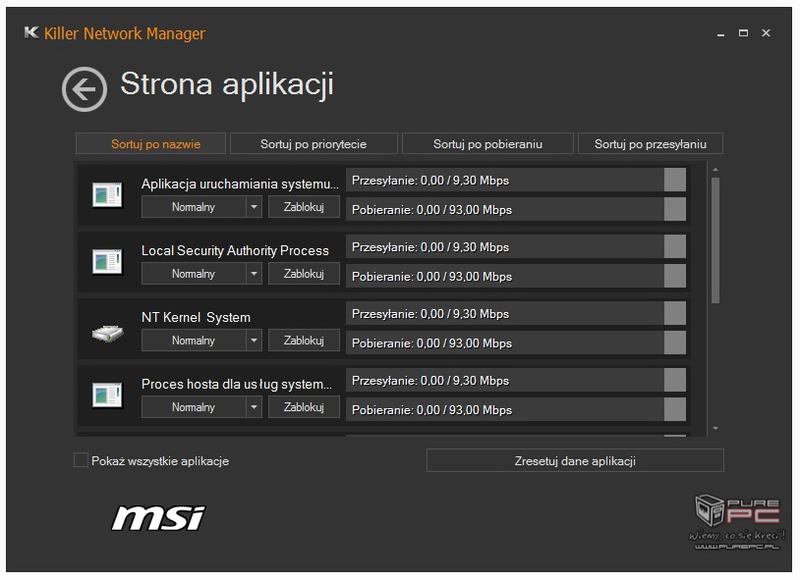Sort by Sortuj po pobieraniu
Image resolution: width=800 pixels, height=580 pixels.
(x=488, y=144)
